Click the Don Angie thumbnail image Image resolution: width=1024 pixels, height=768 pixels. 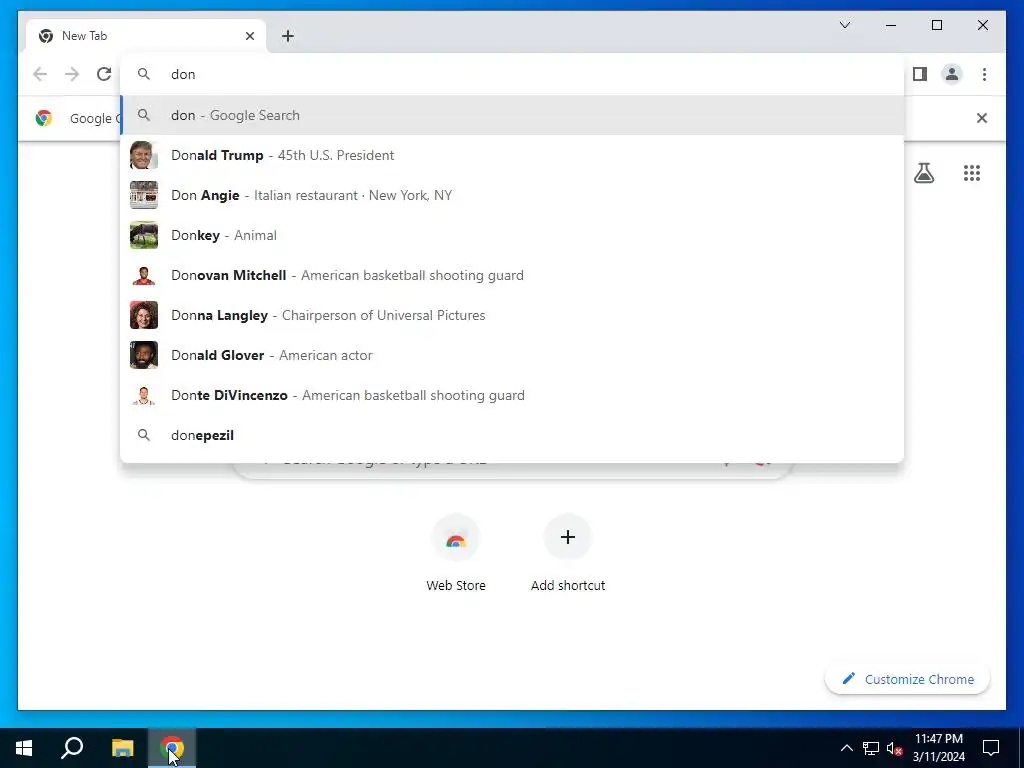tap(144, 195)
